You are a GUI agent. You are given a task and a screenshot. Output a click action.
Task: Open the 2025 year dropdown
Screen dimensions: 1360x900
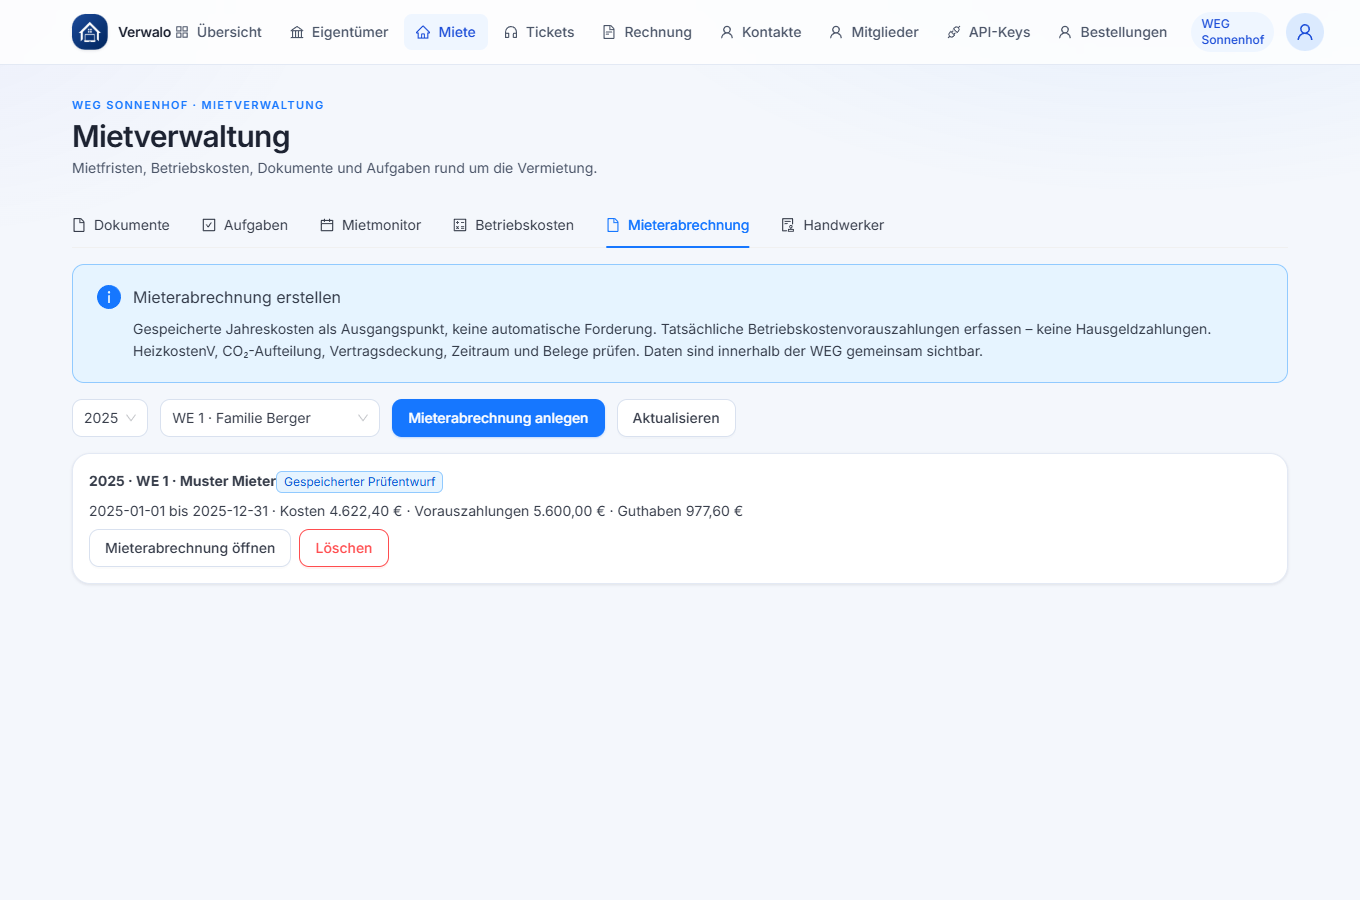pyautogui.click(x=110, y=418)
